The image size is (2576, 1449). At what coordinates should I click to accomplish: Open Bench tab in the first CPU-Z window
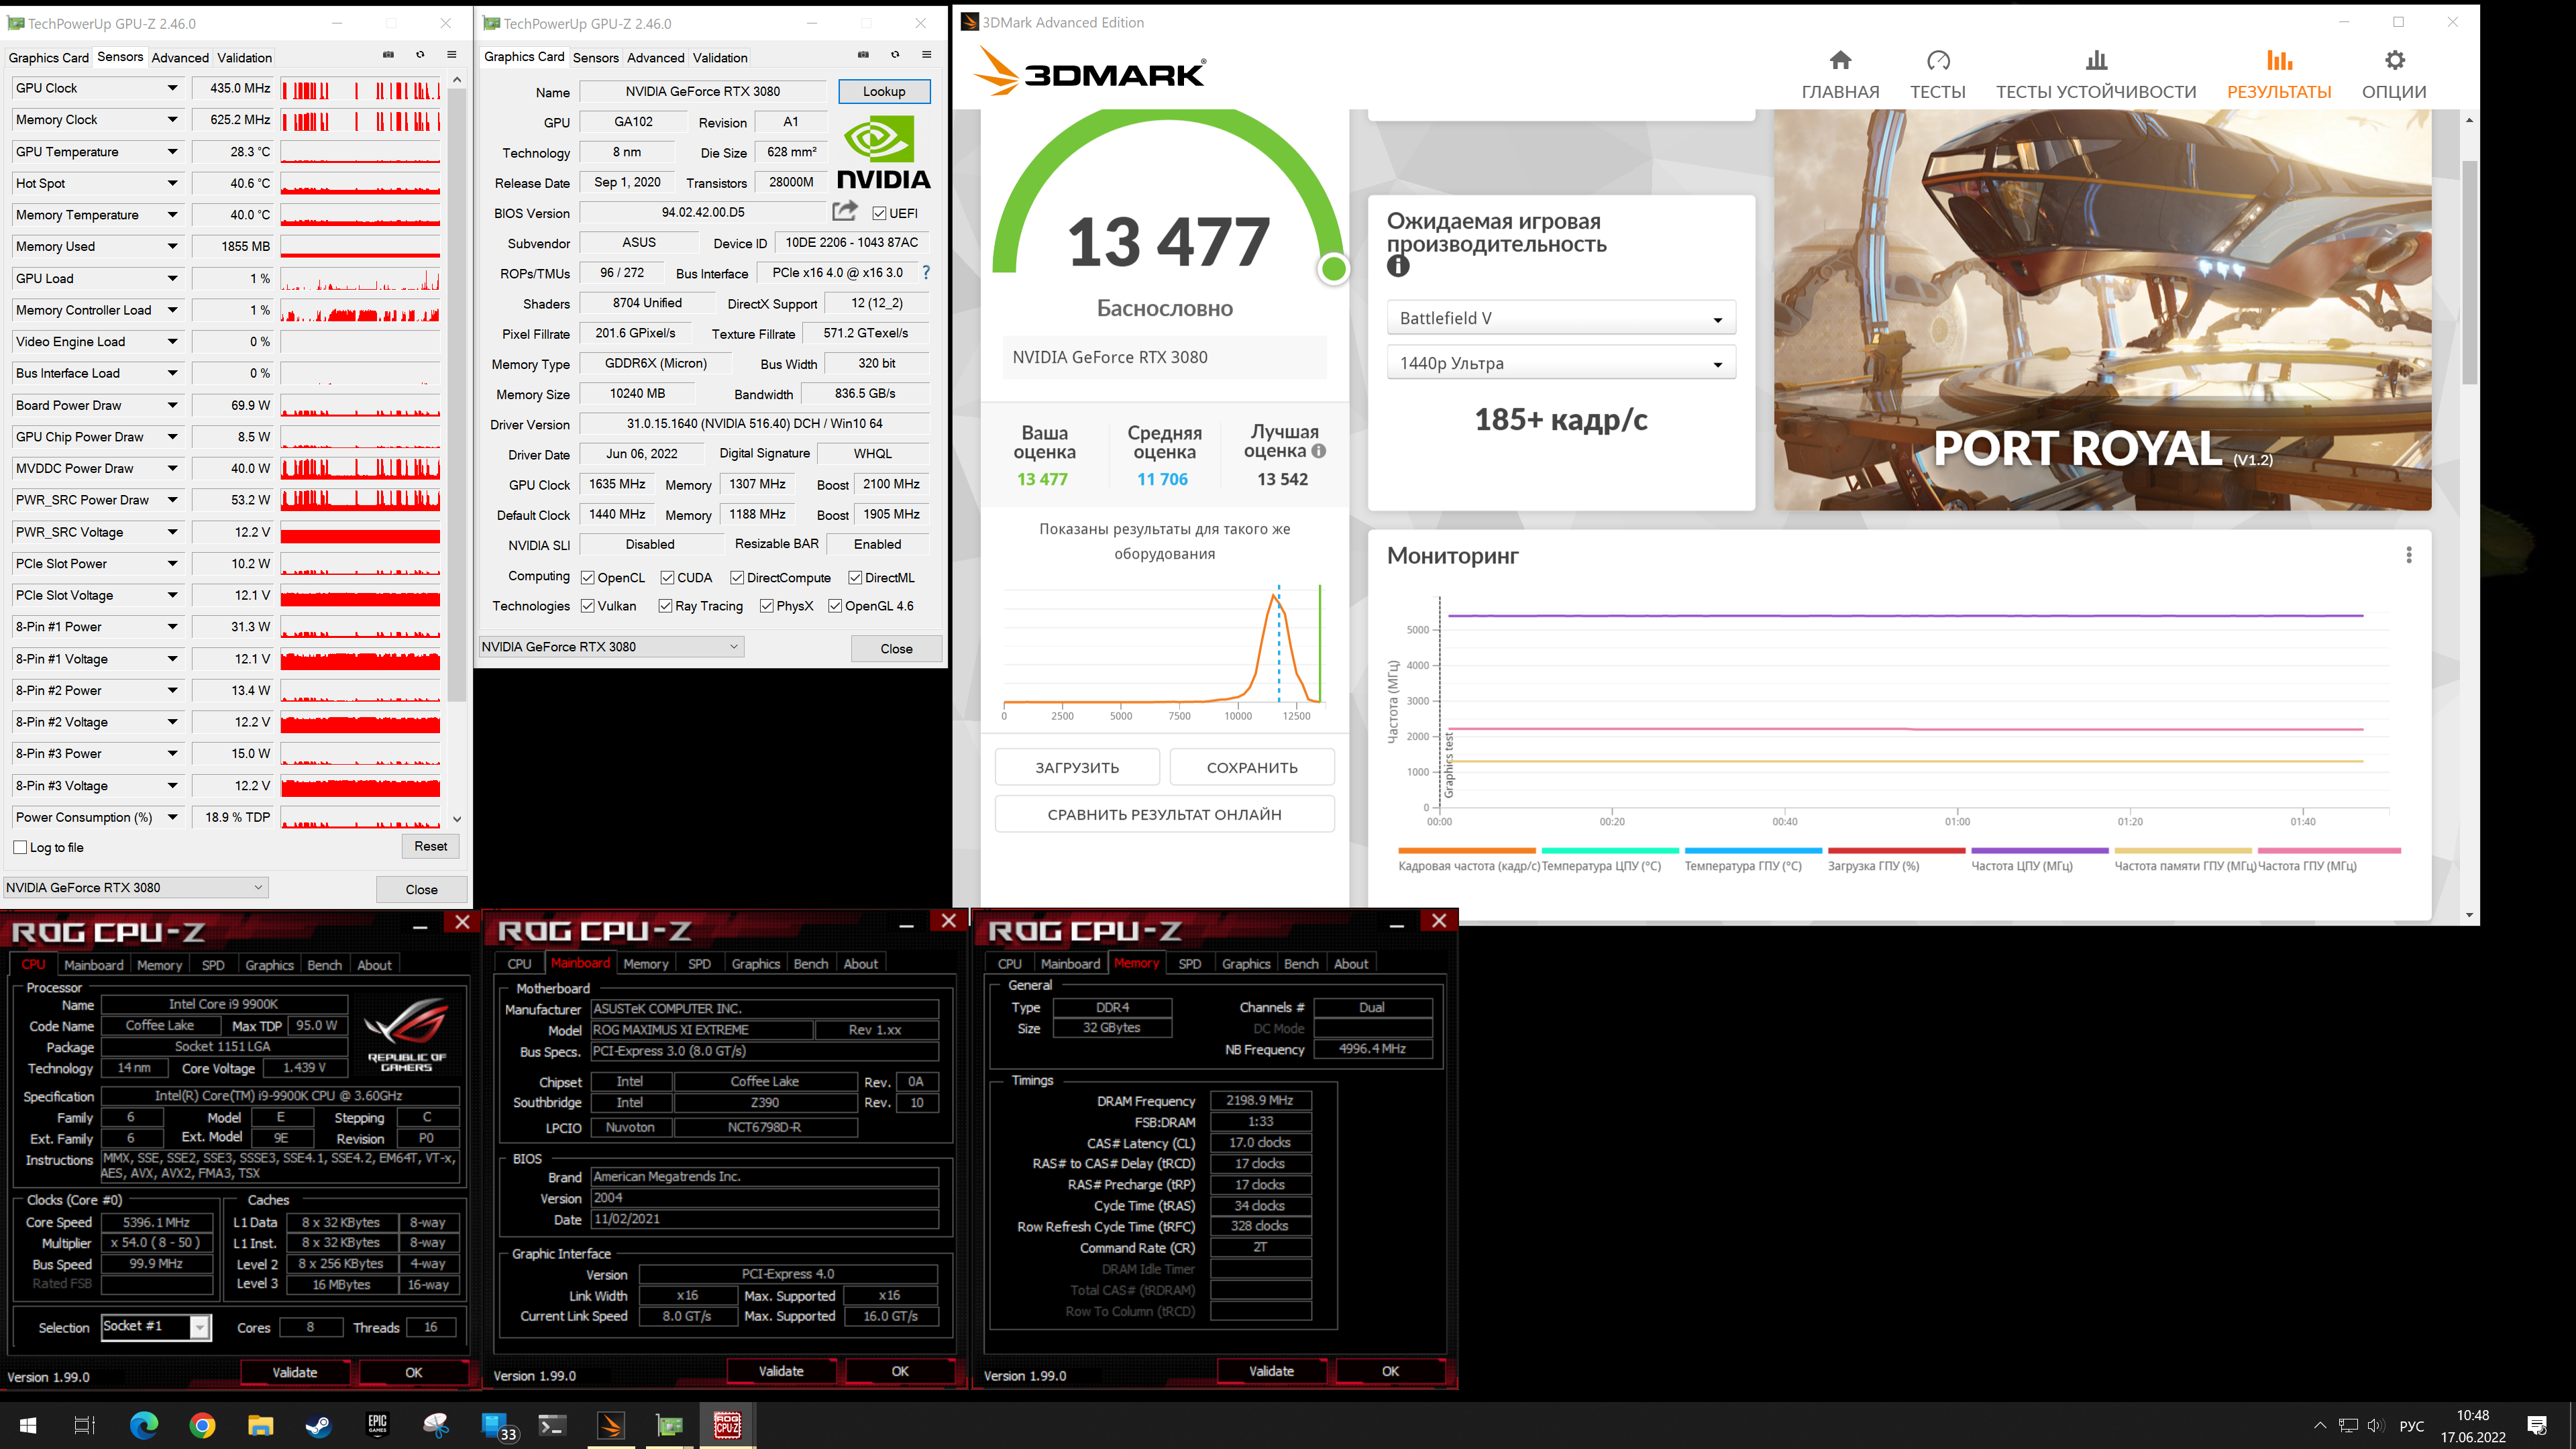[x=324, y=965]
